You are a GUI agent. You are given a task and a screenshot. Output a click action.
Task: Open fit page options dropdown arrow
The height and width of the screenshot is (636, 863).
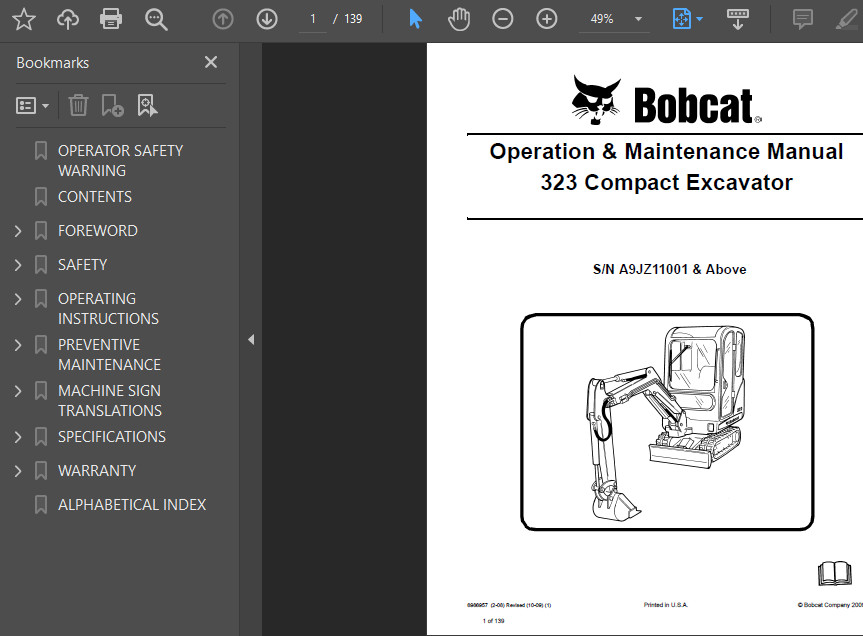click(700, 19)
